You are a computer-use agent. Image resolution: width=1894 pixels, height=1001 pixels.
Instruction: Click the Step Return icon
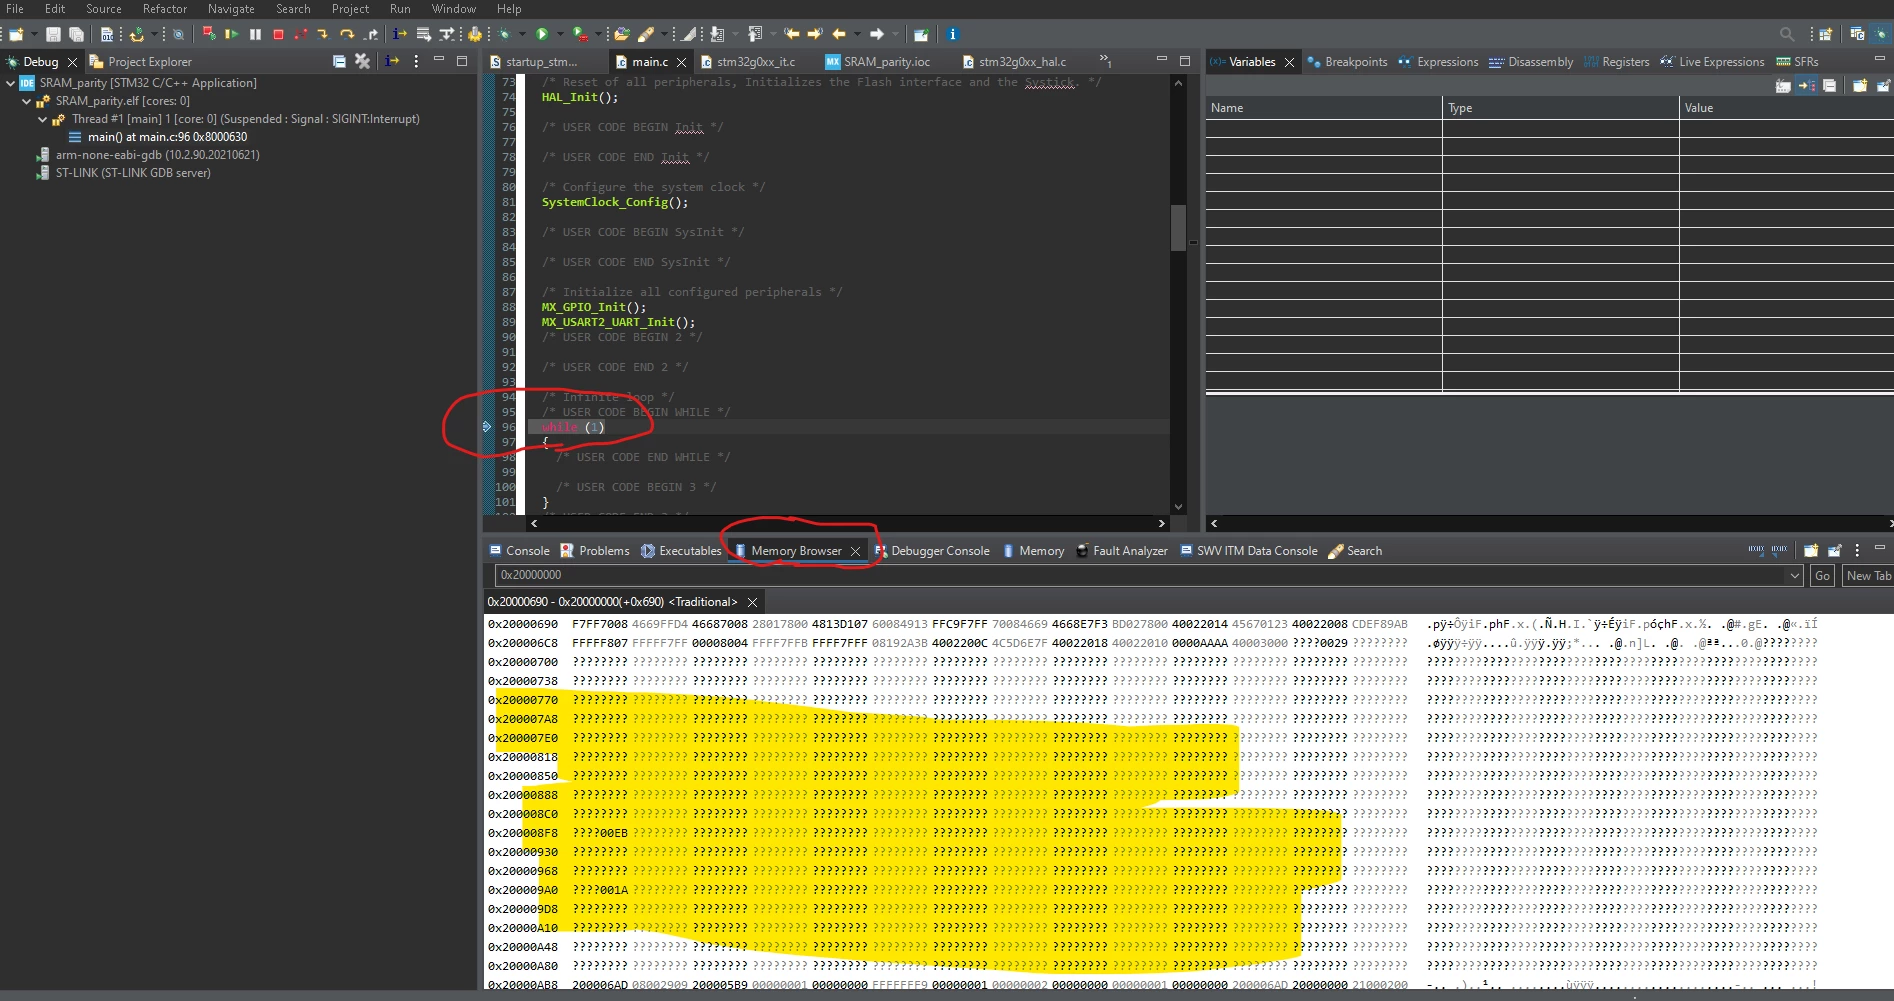(371, 34)
